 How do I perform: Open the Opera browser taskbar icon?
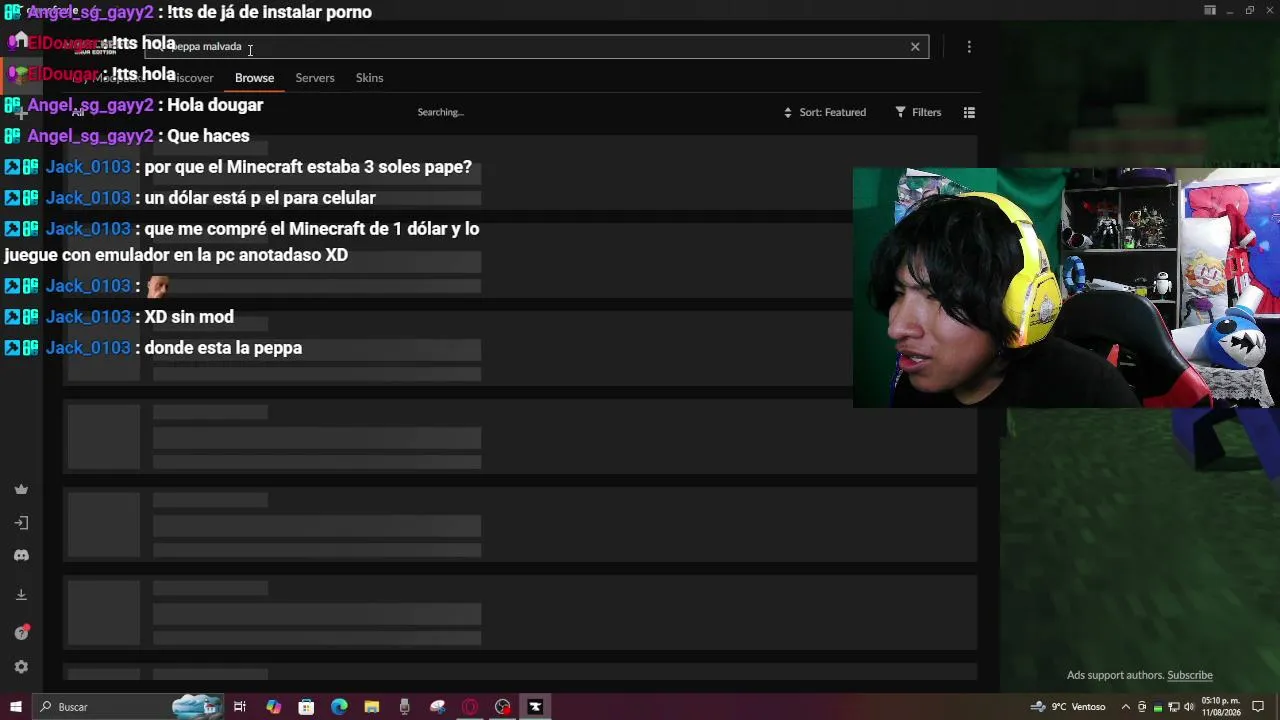[470, 707]
